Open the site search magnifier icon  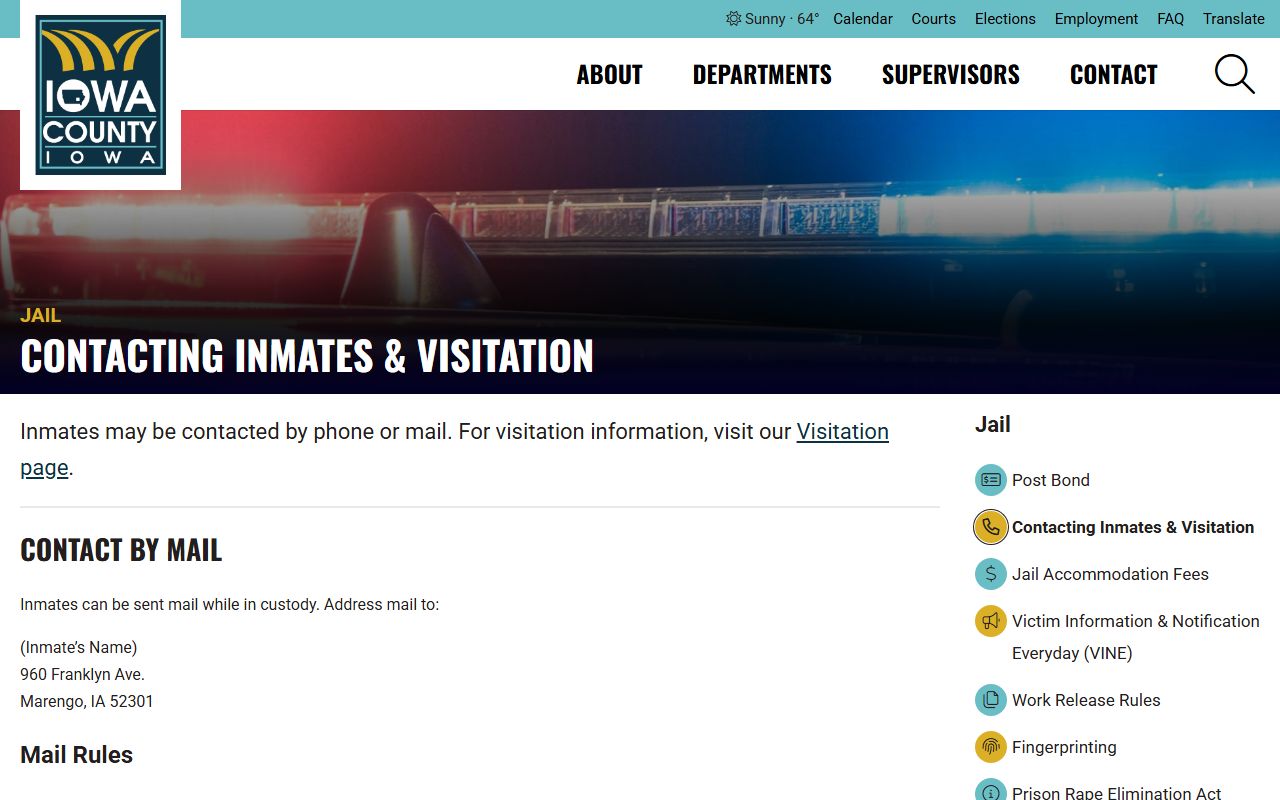pos(1234,74)
